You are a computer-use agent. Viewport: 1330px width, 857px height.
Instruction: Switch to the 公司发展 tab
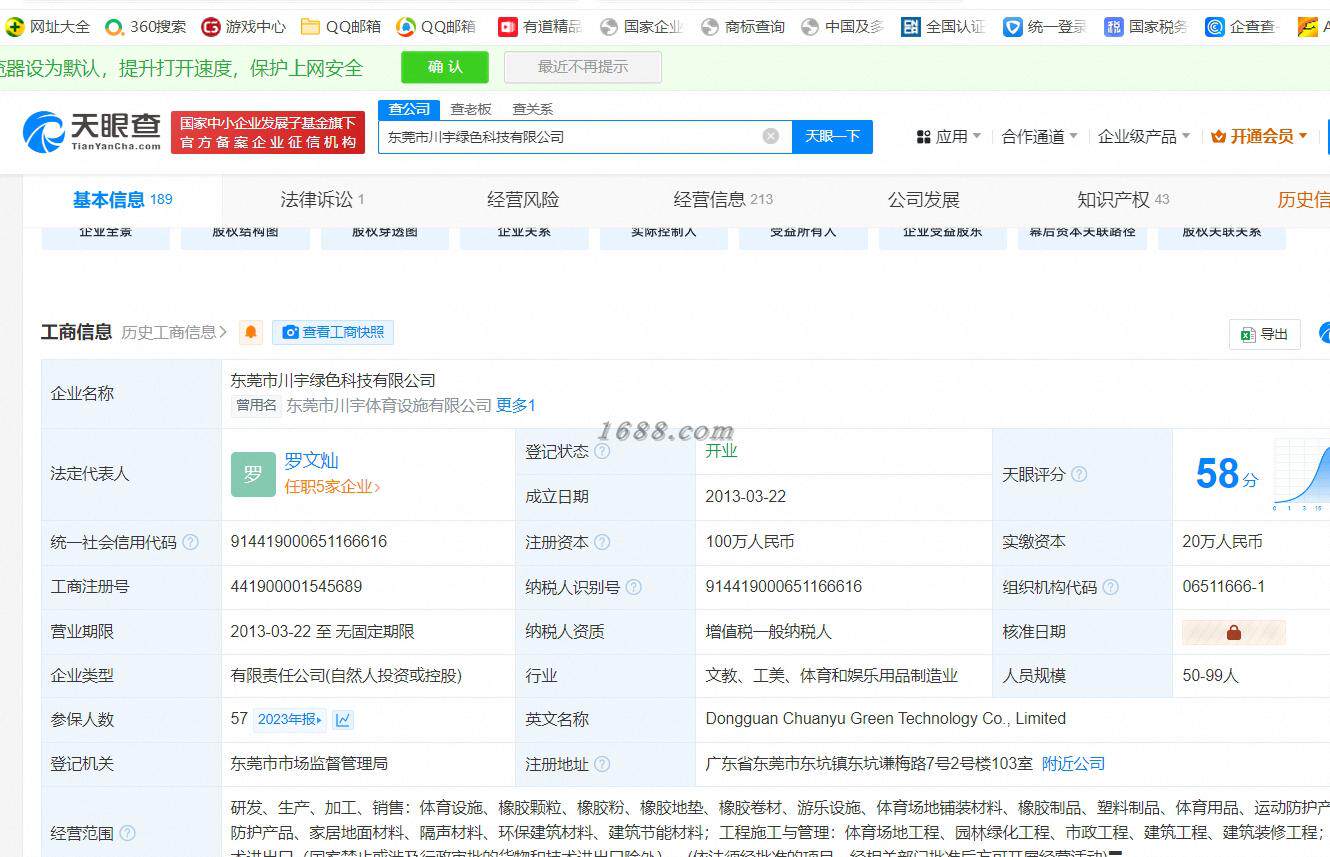point(923,200)
